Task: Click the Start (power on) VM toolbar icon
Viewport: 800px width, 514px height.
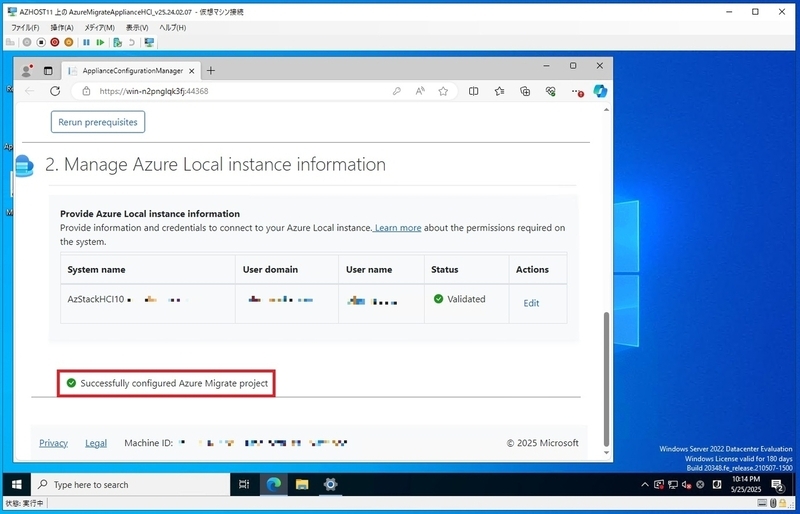Action: click(27, 42)
